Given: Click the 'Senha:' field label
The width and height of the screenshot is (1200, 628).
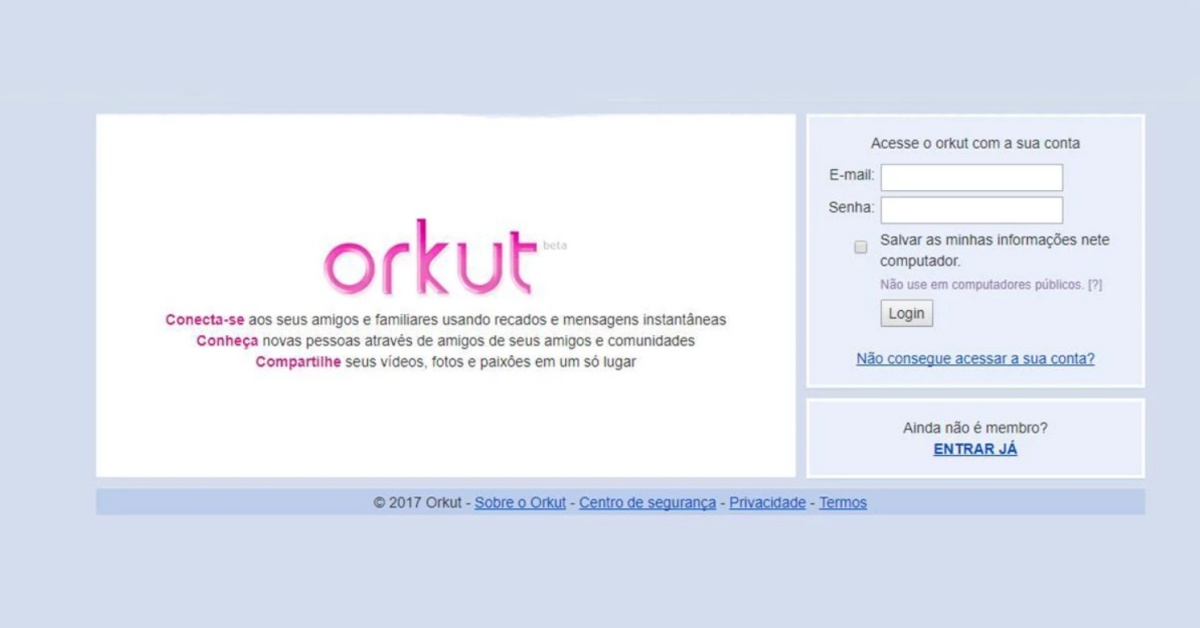Looking at the screenshot, I should (x=851, y=208).
